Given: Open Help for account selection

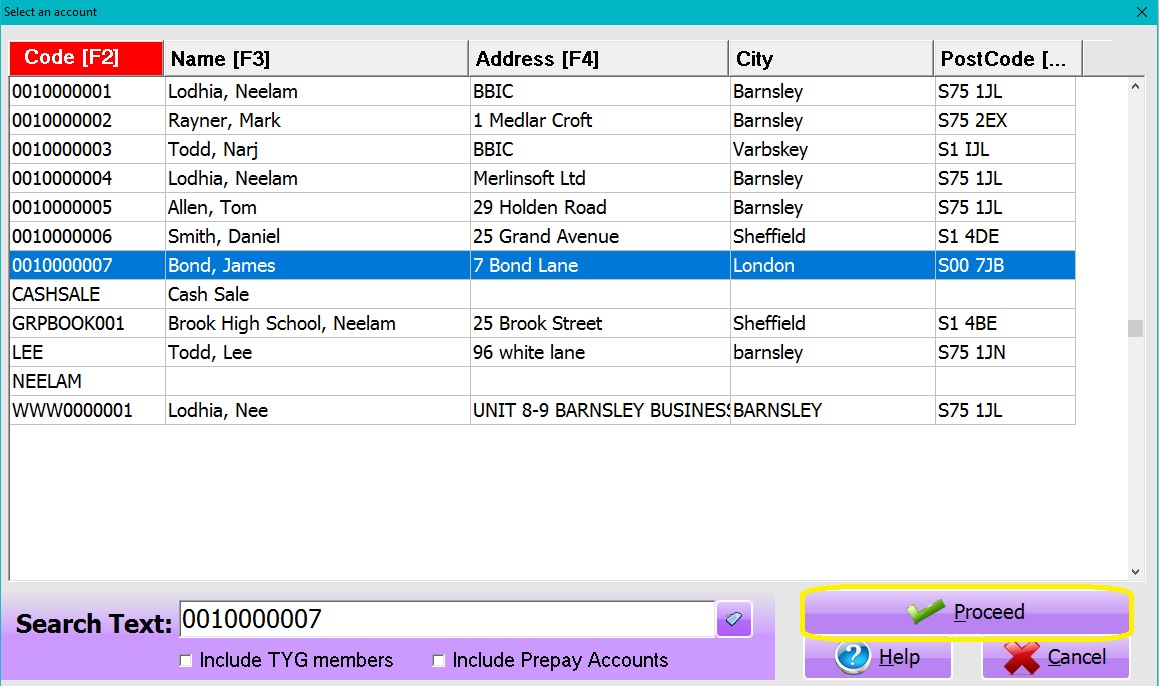Looking at the screenshot, I should point(877,657).
